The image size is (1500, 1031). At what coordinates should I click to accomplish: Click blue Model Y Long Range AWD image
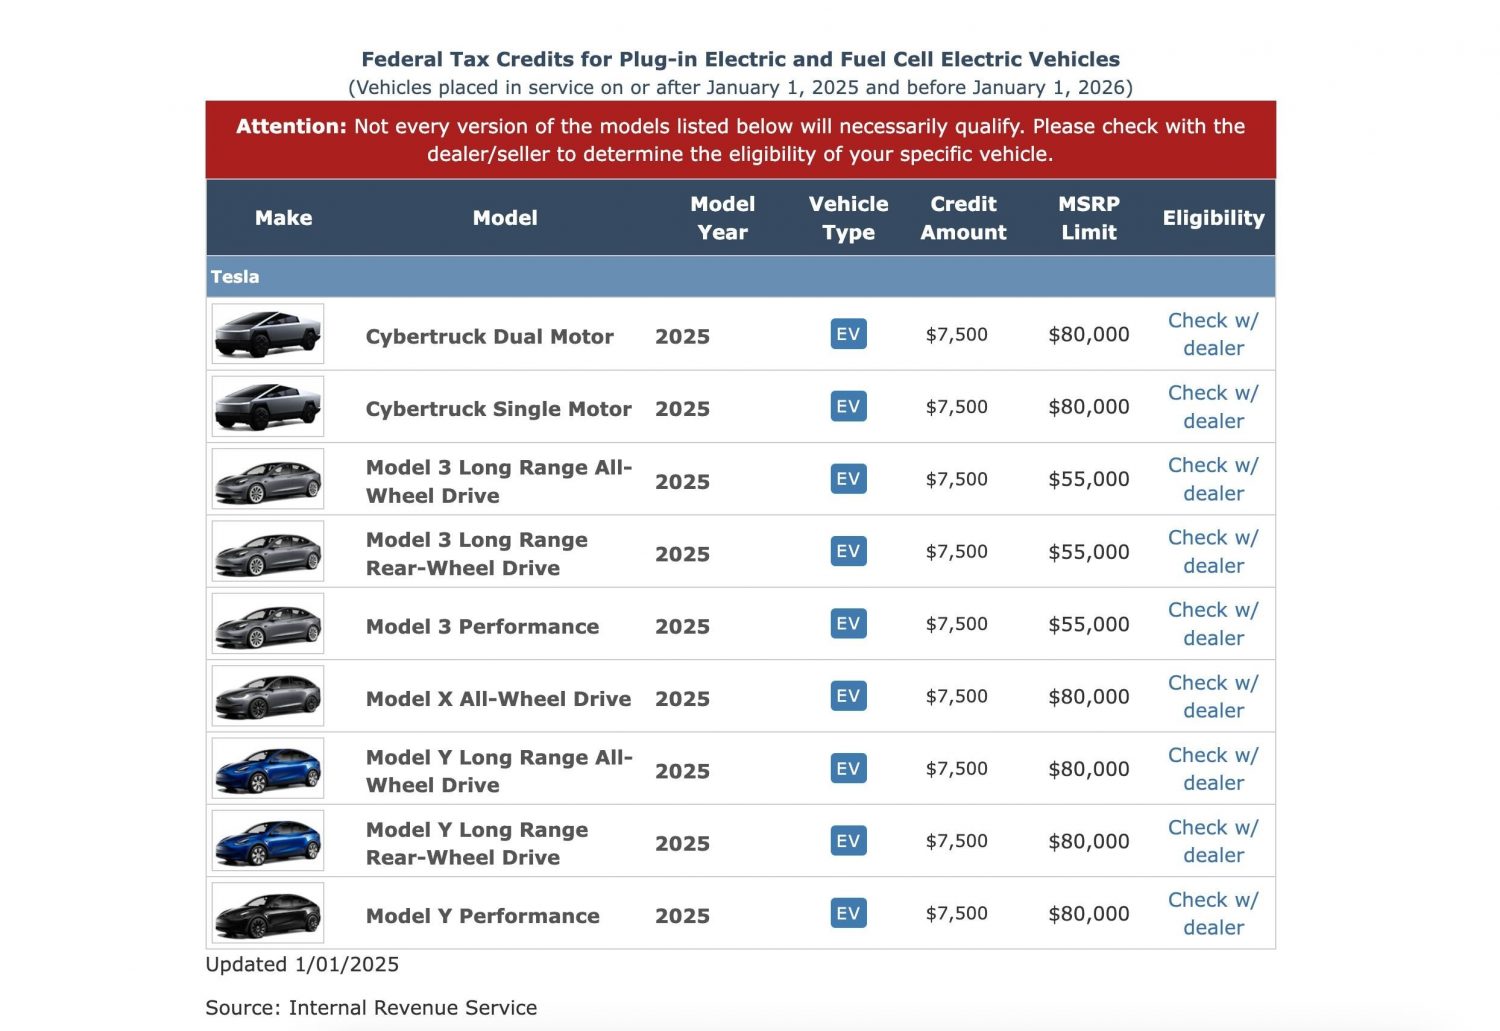(268, 769)
